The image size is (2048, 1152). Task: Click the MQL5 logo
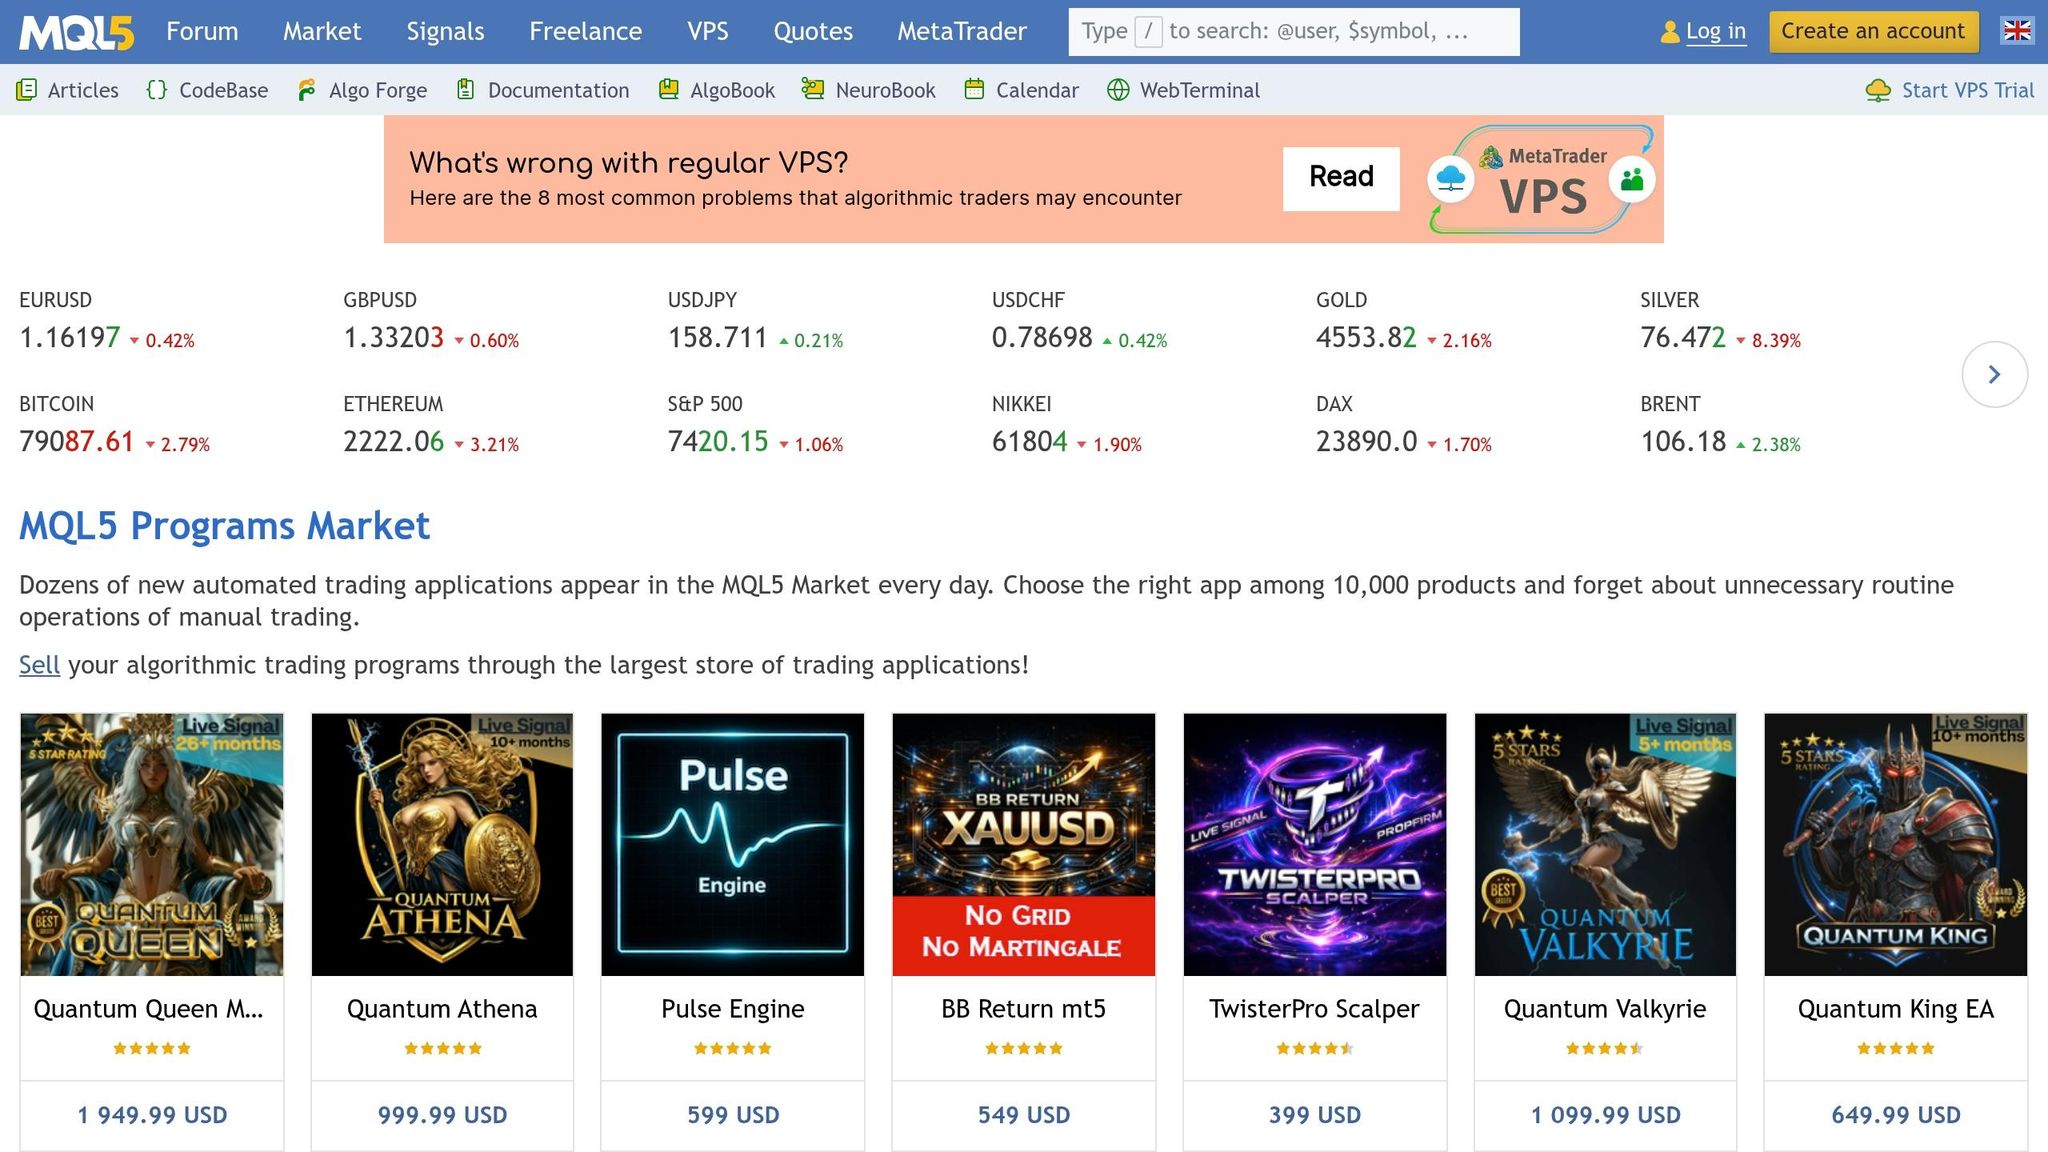tap(76, 32)
